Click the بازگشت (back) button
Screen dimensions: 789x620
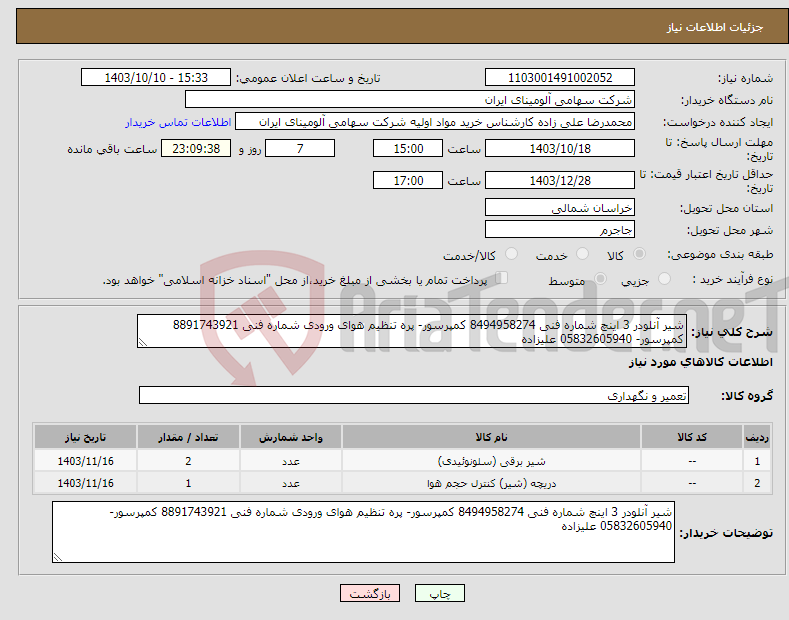(x=370, y=594)
